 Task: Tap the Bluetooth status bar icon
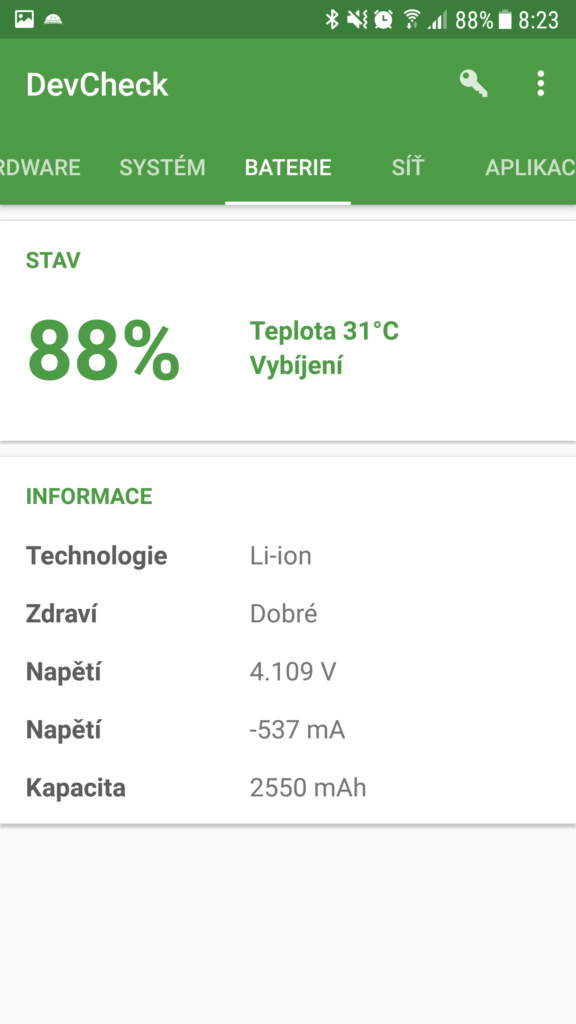[332, 20]
